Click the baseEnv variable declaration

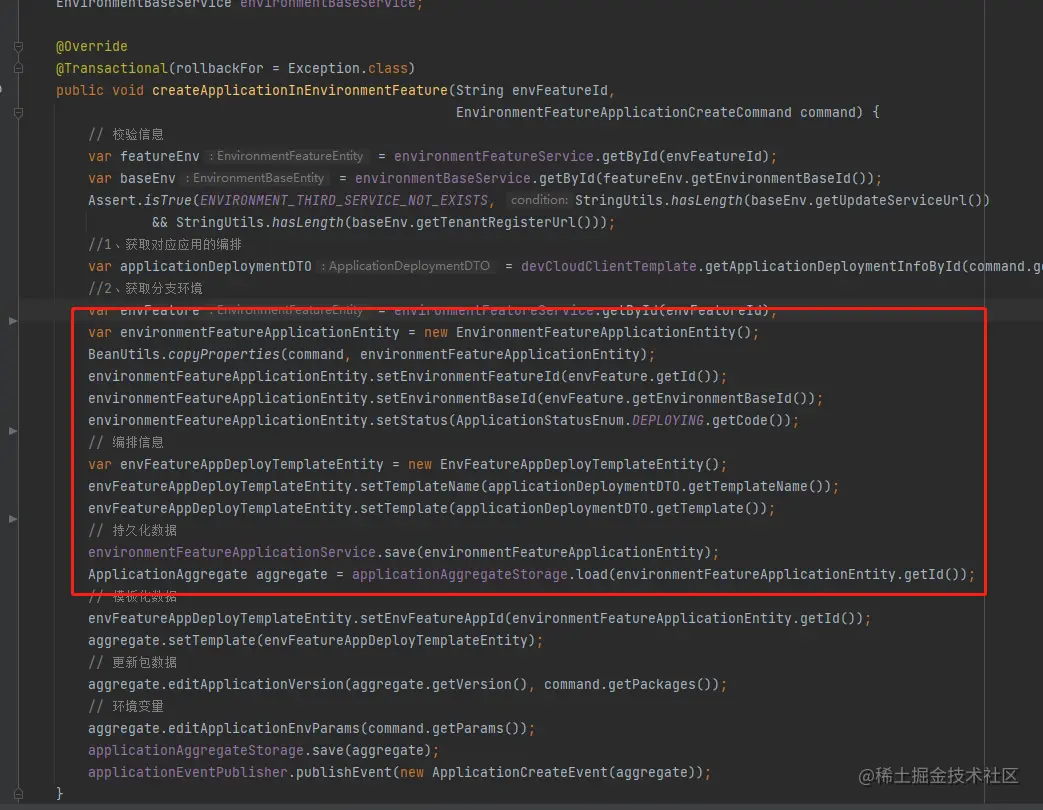point(148,178)
